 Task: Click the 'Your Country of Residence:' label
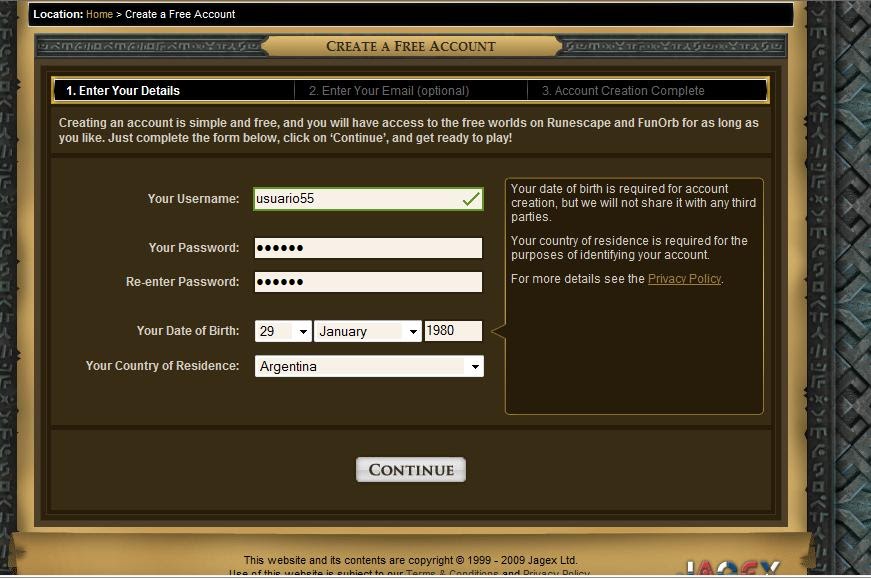pyautogui.click(x=162, y=366)
